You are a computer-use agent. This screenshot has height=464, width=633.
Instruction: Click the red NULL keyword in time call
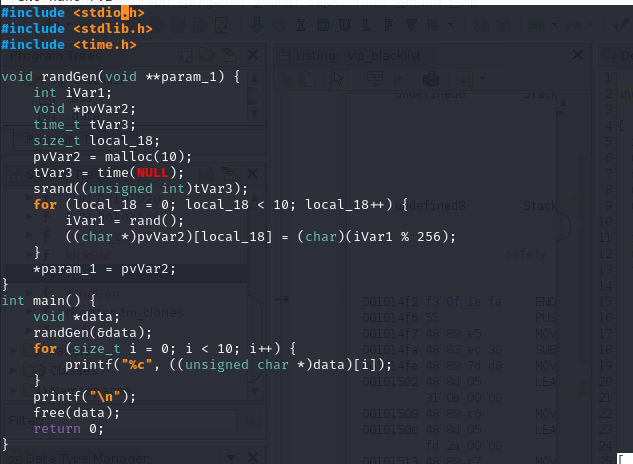tap(153, 173)
